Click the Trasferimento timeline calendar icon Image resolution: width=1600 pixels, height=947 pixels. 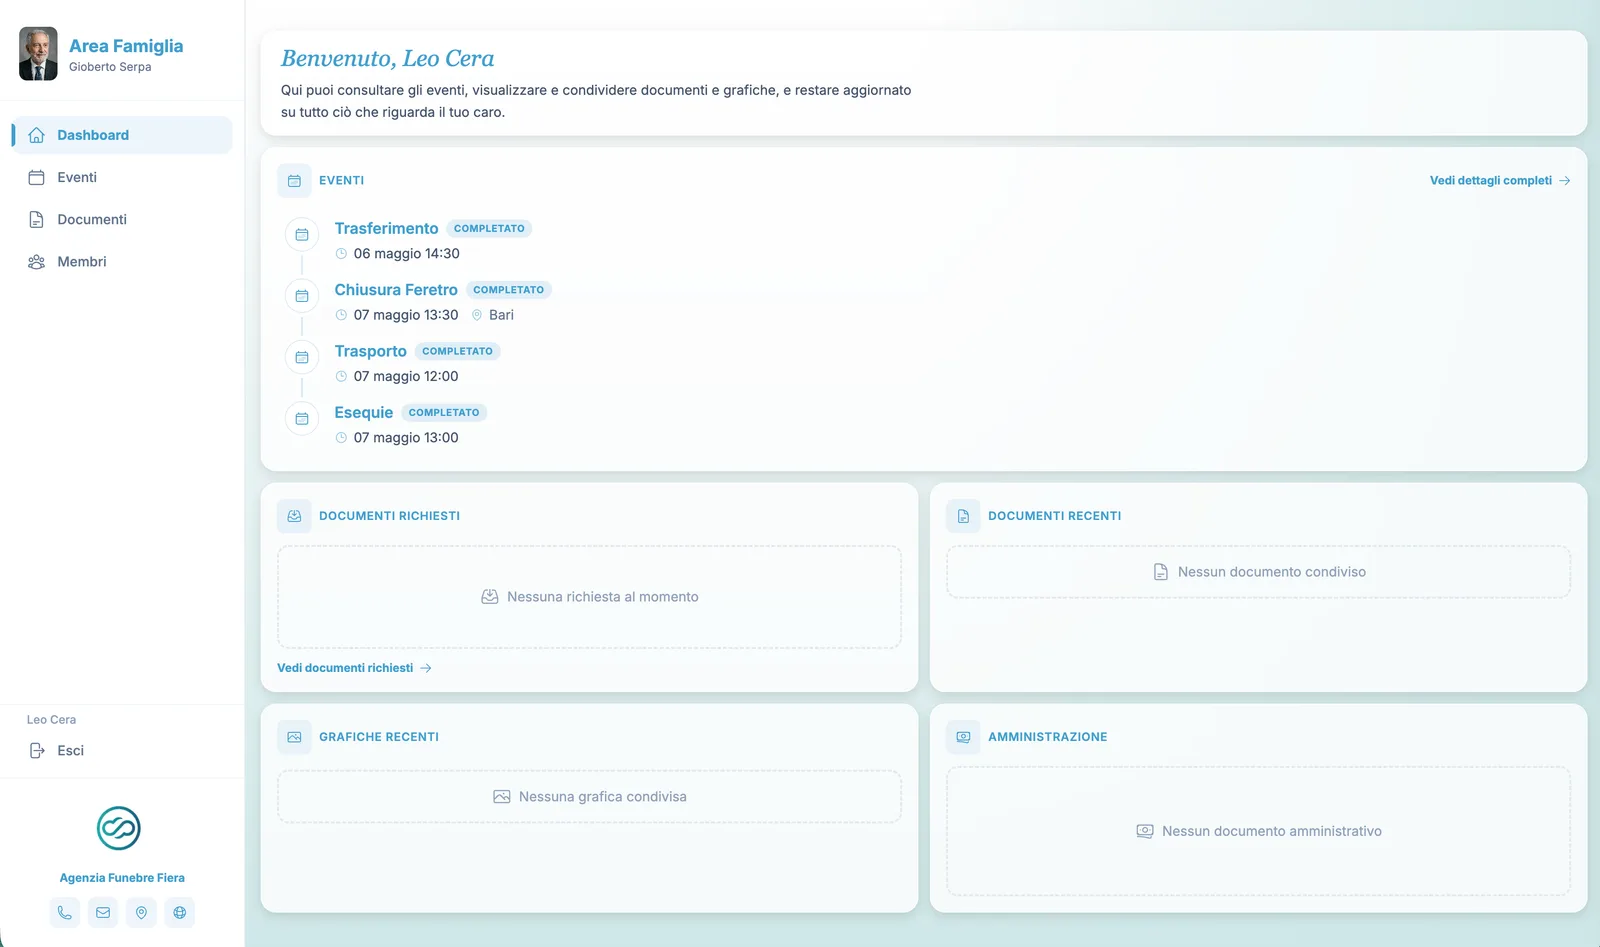(302, 235)
